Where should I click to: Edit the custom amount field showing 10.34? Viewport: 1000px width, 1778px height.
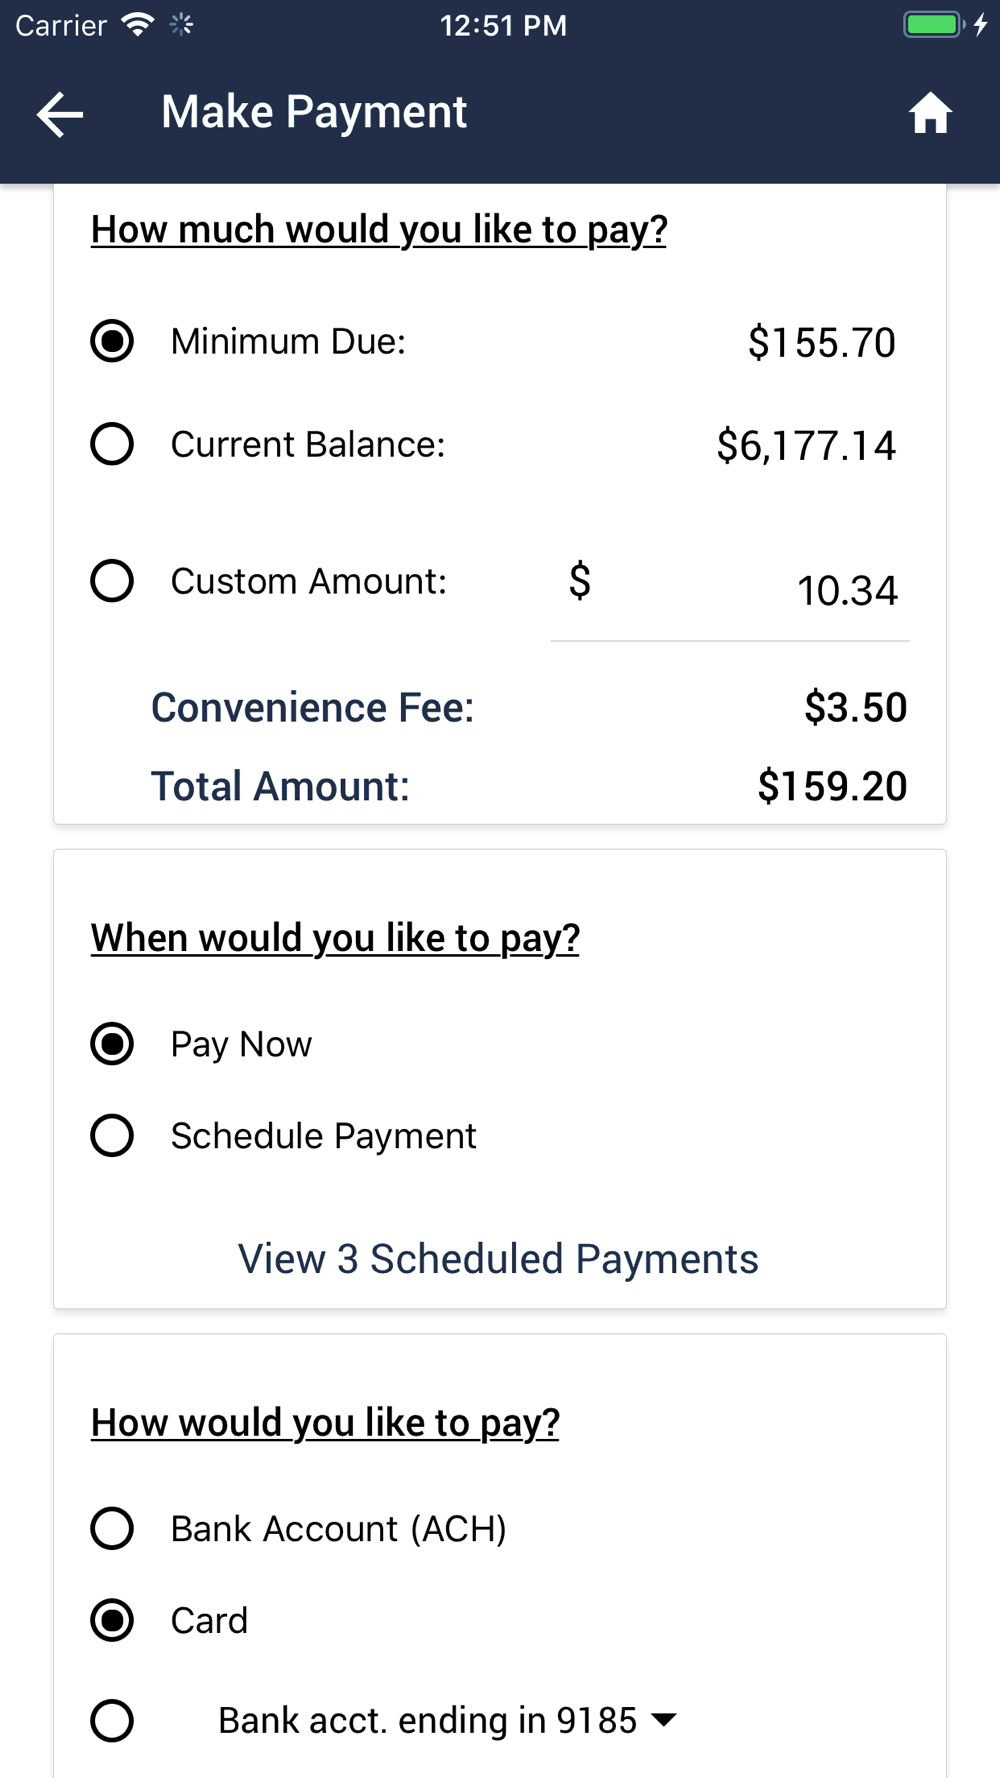[x=730, y=590]
